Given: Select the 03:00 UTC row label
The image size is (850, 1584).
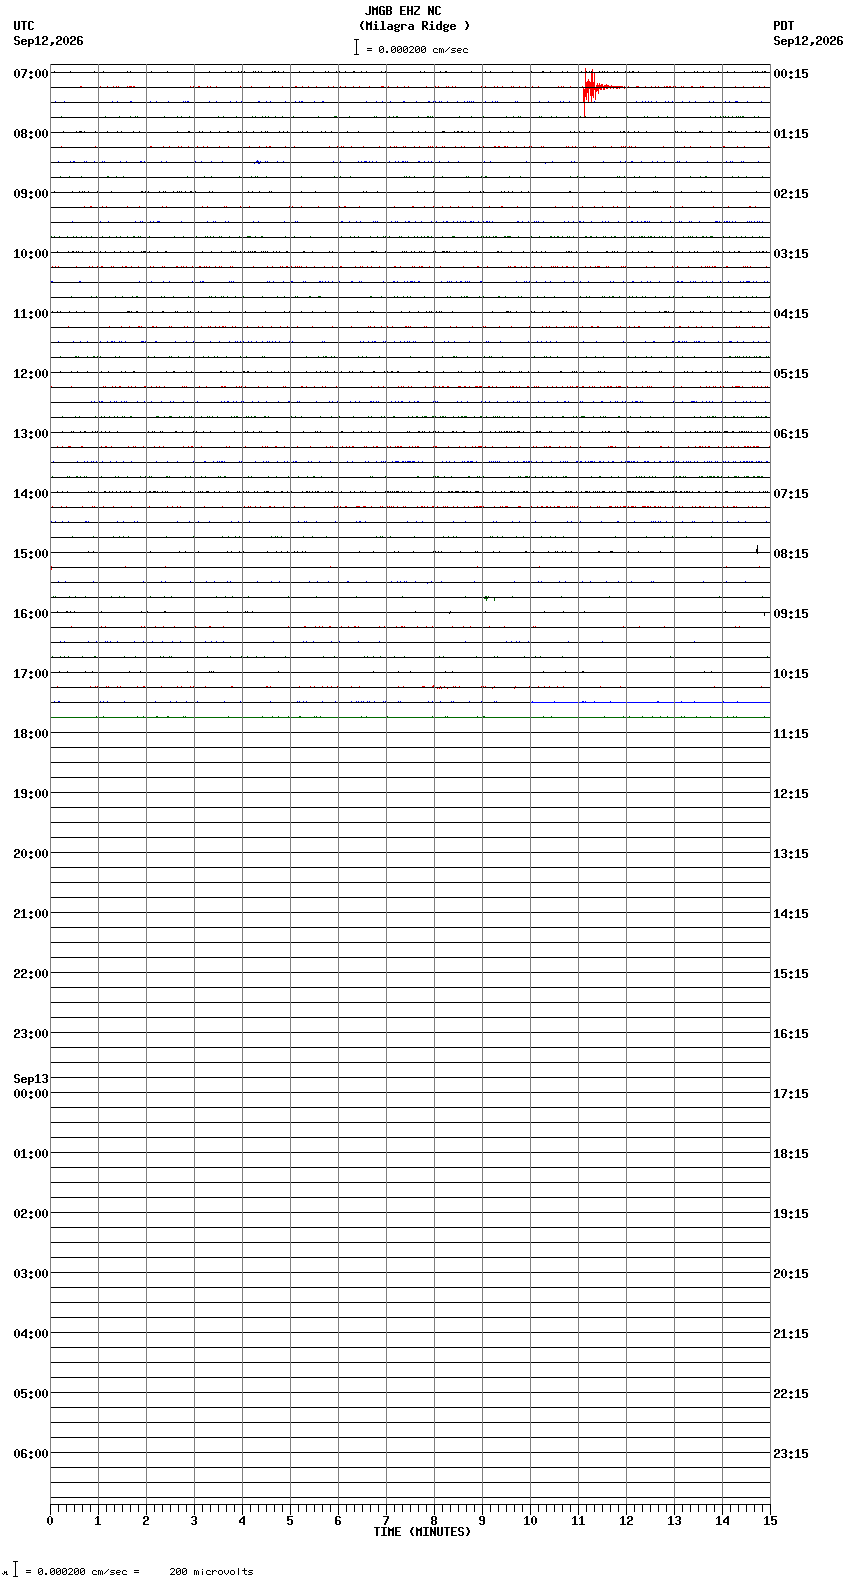Looking at the screenshot, I should [x=31, y=1274].
